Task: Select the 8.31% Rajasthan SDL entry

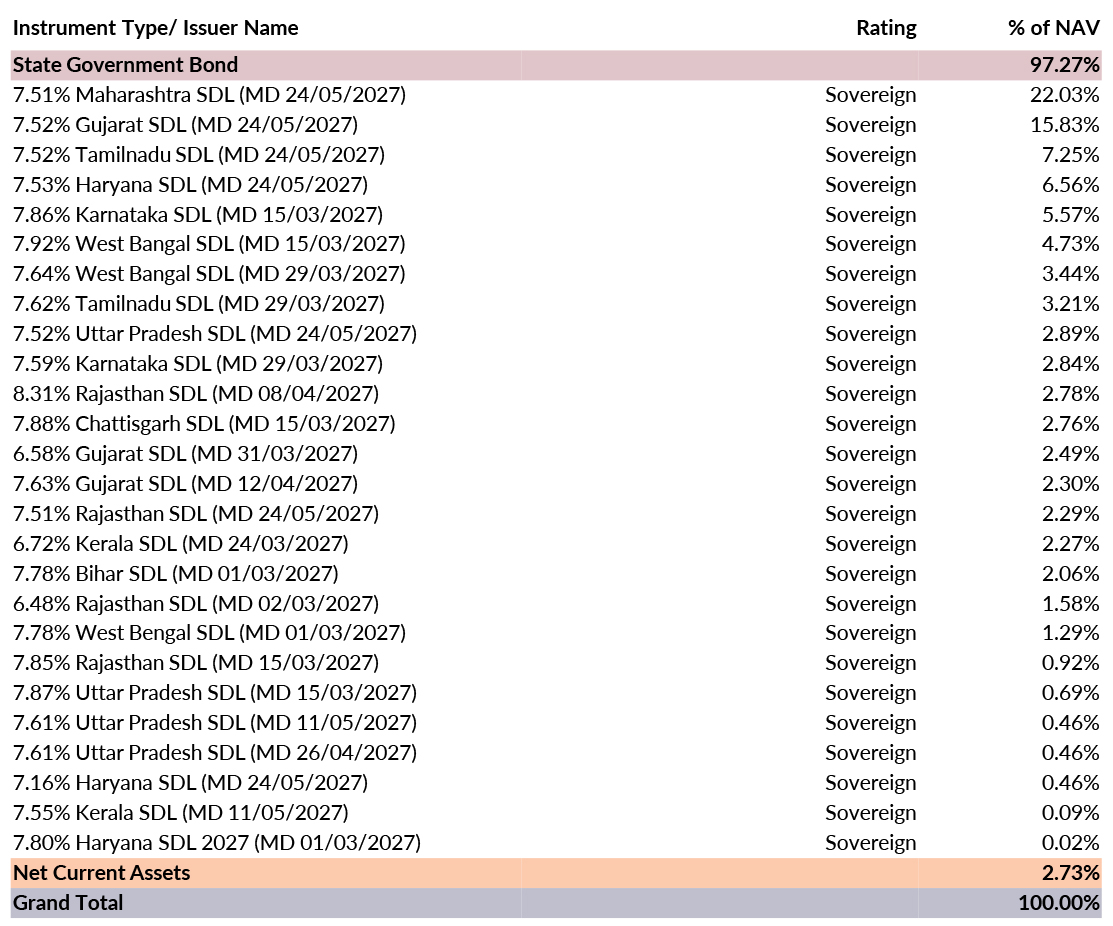Action: tap(195, 393)
